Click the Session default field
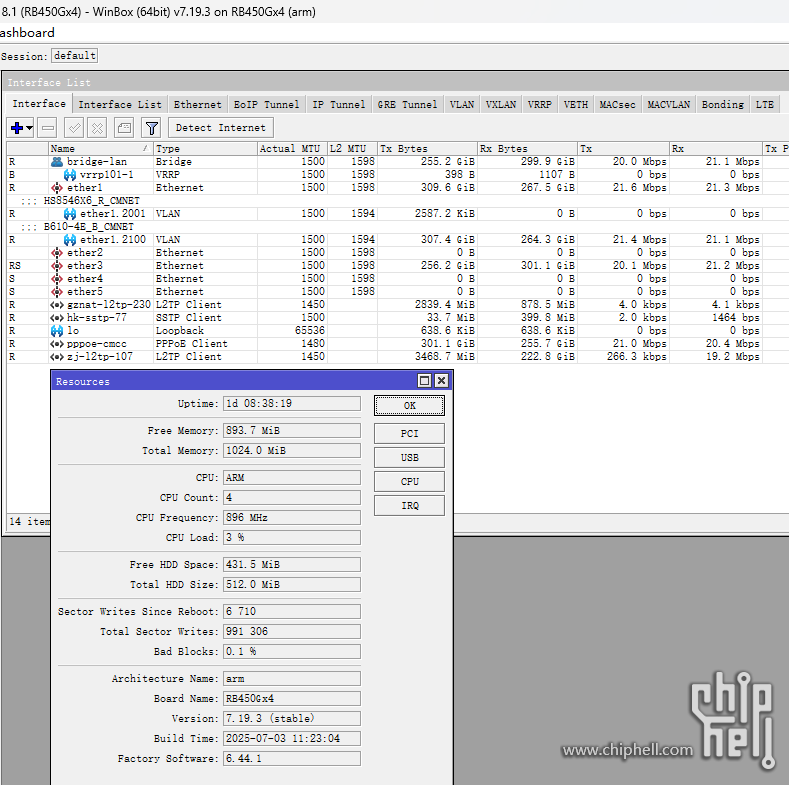Viewport: 789px width, 785px height. (74, 56)
